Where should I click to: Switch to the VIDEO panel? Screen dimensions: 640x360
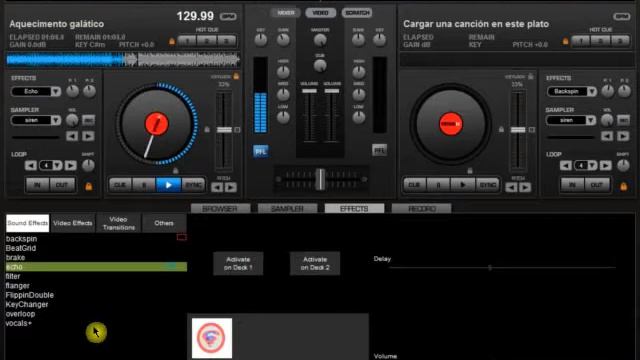coord(320,13)
